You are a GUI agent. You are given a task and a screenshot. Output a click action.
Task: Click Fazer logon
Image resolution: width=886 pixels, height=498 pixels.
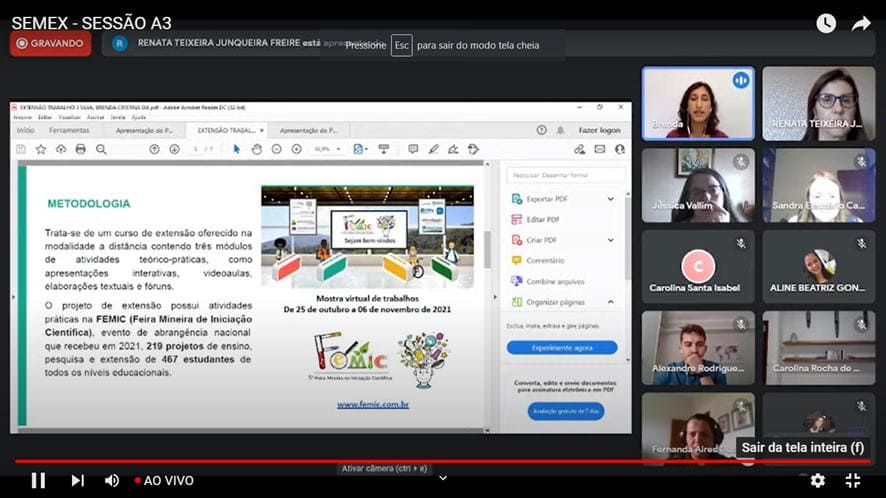click(599, 130)
